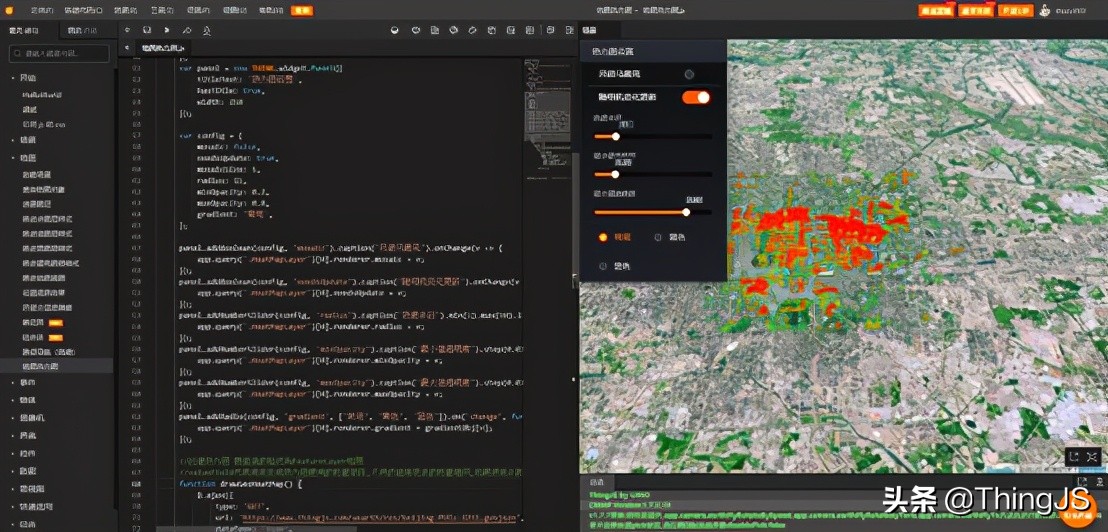The image size is (1108, 532).
Task: Select the unselected radio option beside the orange one
Action: [658, 238]
